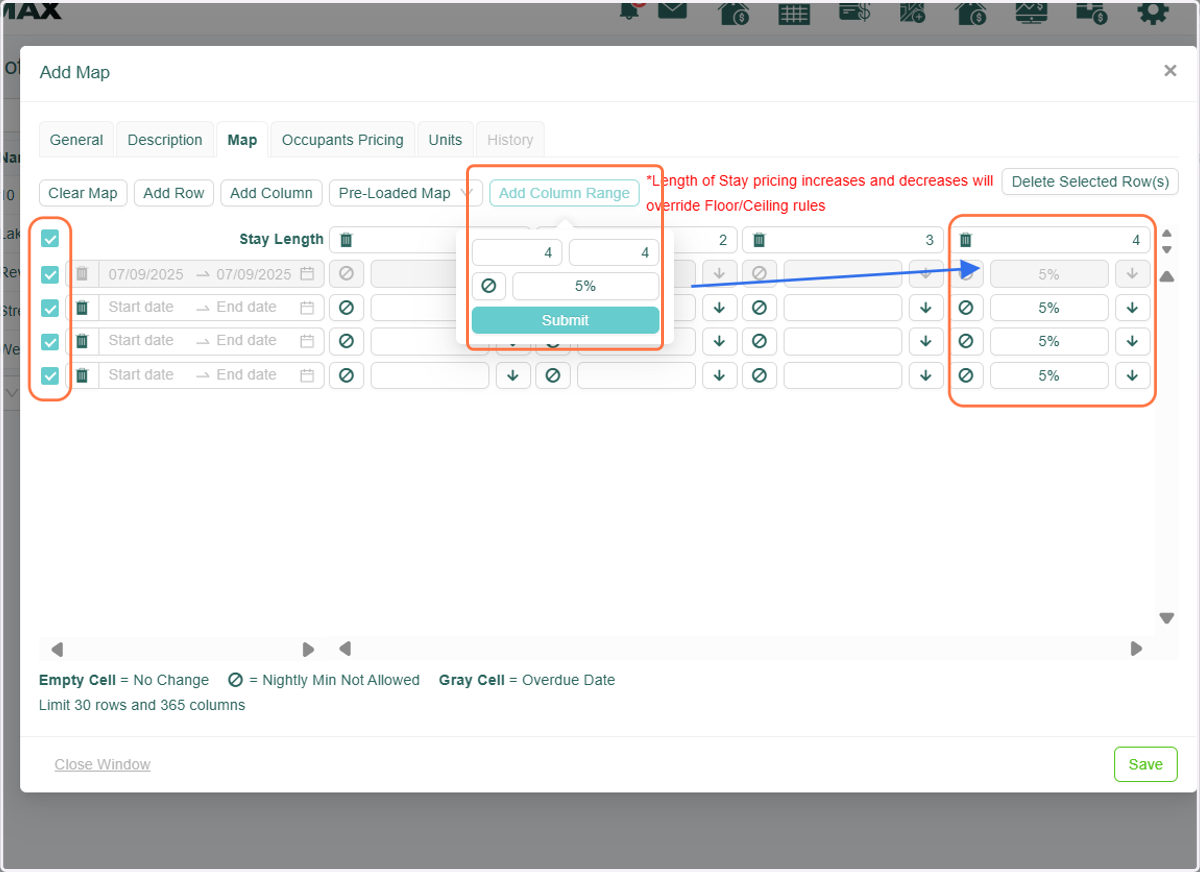Toggle column 4 not-allowed icon in the second row
This screenshot has width=1200, height=872.
point(965,308)
